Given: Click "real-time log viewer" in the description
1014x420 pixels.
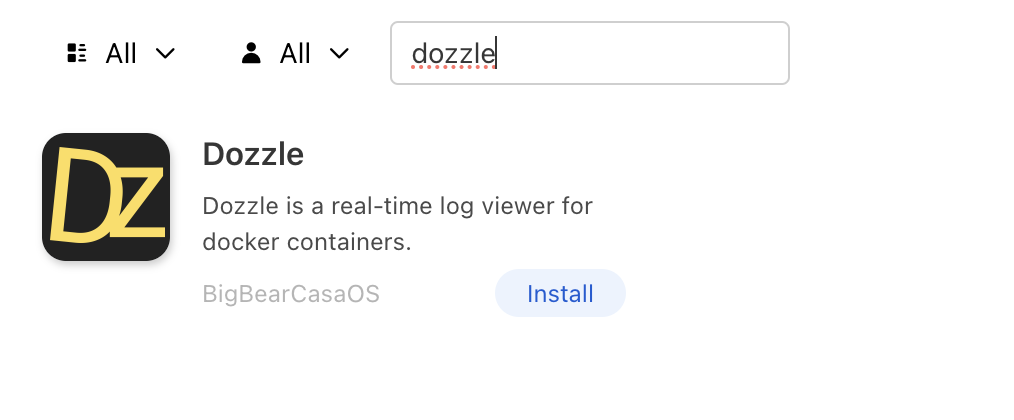Looking at the screenshot, I should click(425, 206).
